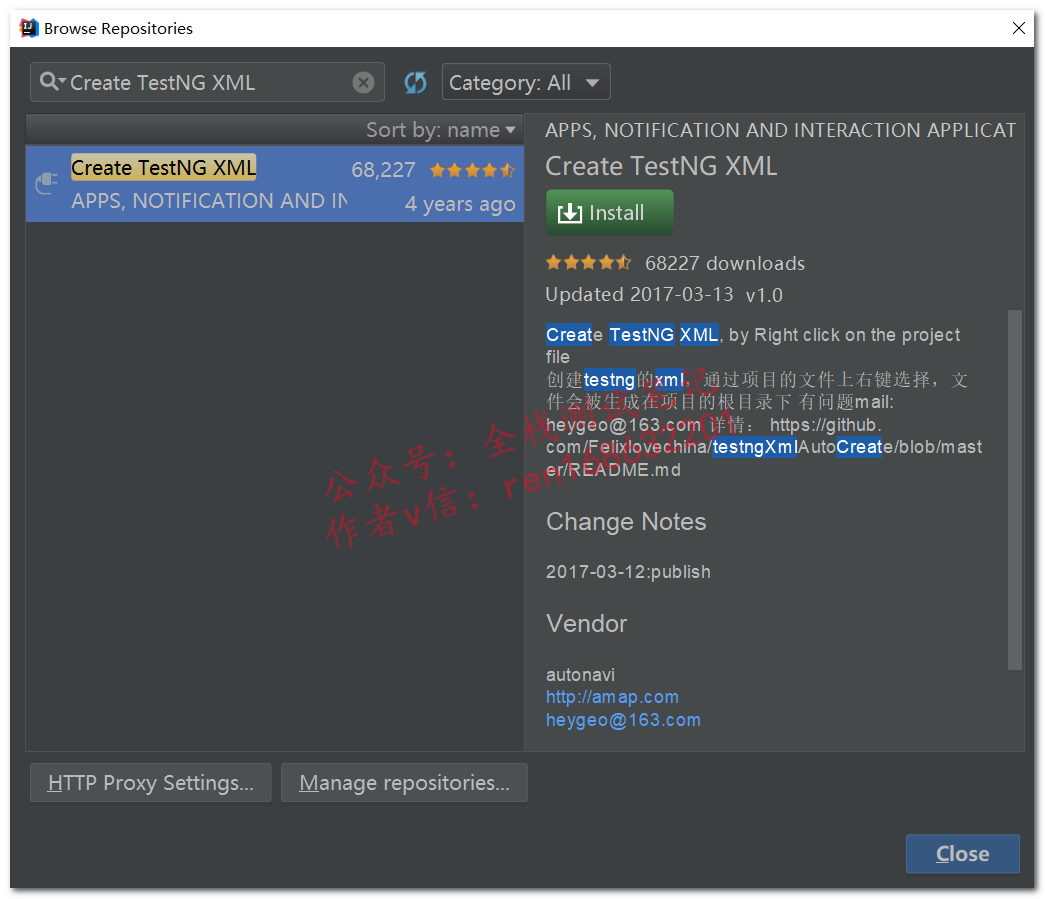Viewport: 1045px width, 899px height.
Task: Click the IntelliJ icon in title bar
Action: [29, 28]
